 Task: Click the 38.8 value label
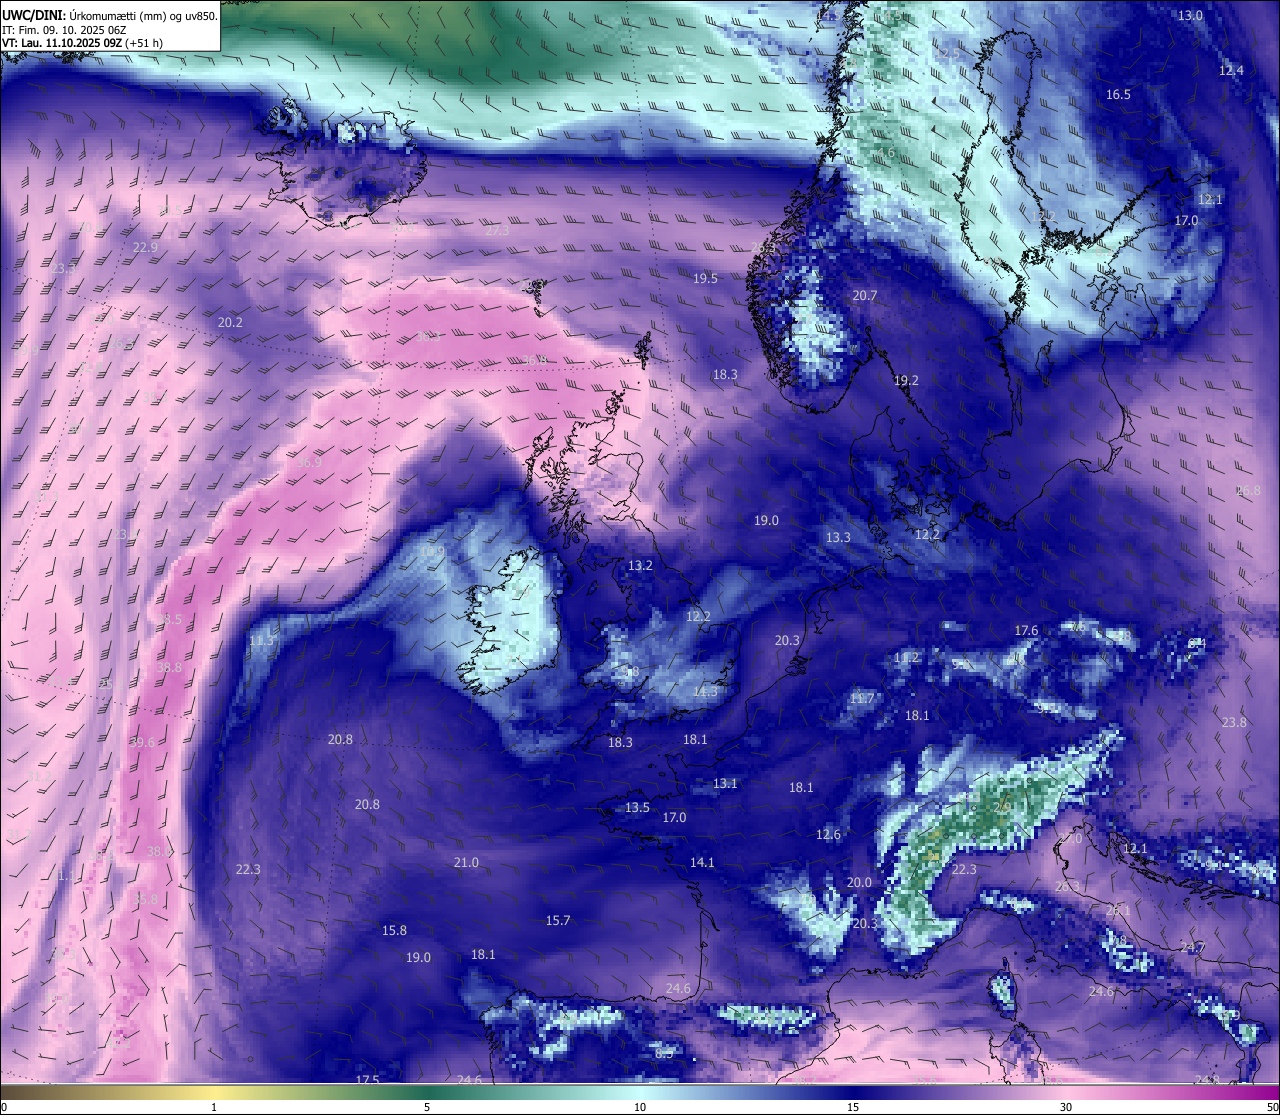click(x=169, y=667)
